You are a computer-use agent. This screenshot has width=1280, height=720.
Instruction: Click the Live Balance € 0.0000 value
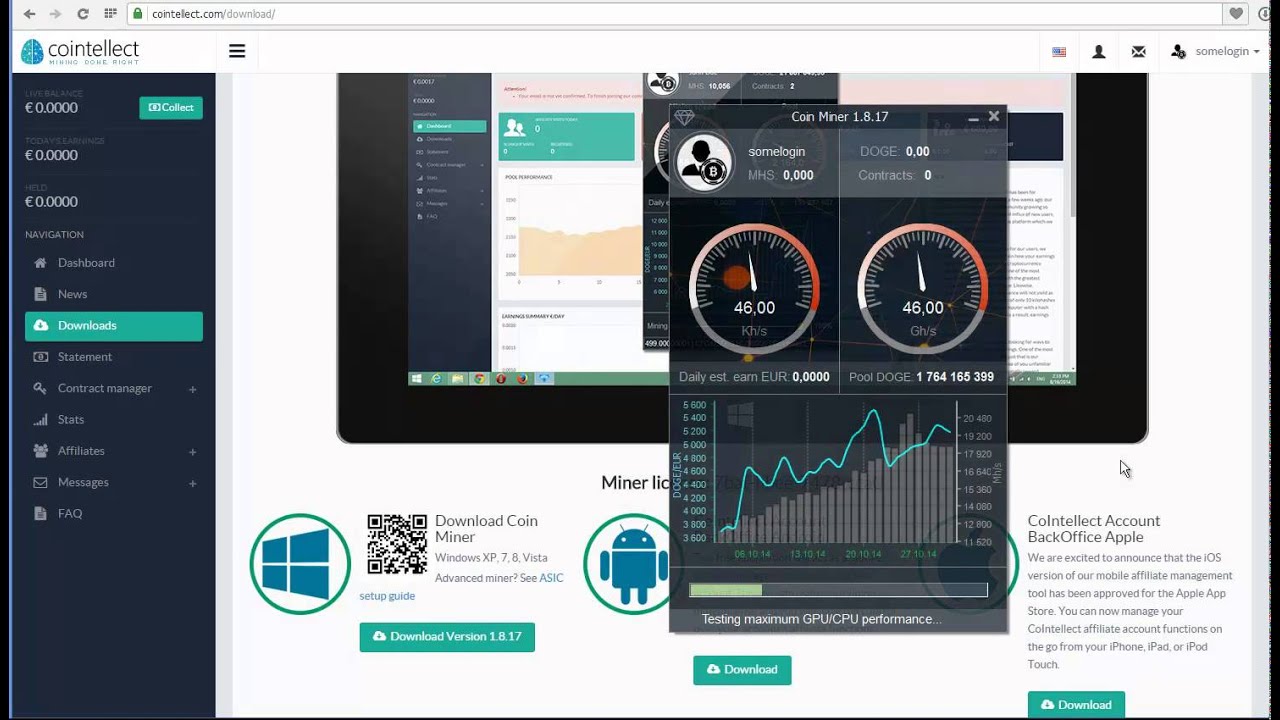click(x=51, y=108)
